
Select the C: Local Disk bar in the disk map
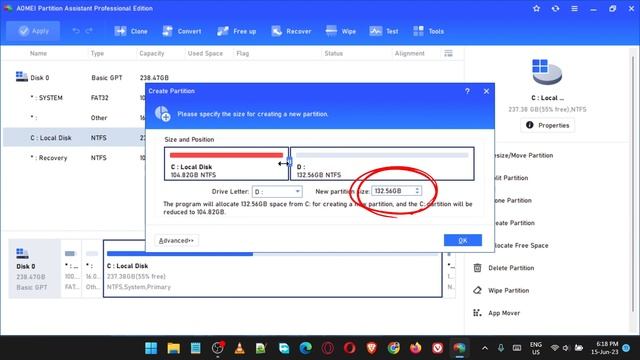[x=273, y=269]
